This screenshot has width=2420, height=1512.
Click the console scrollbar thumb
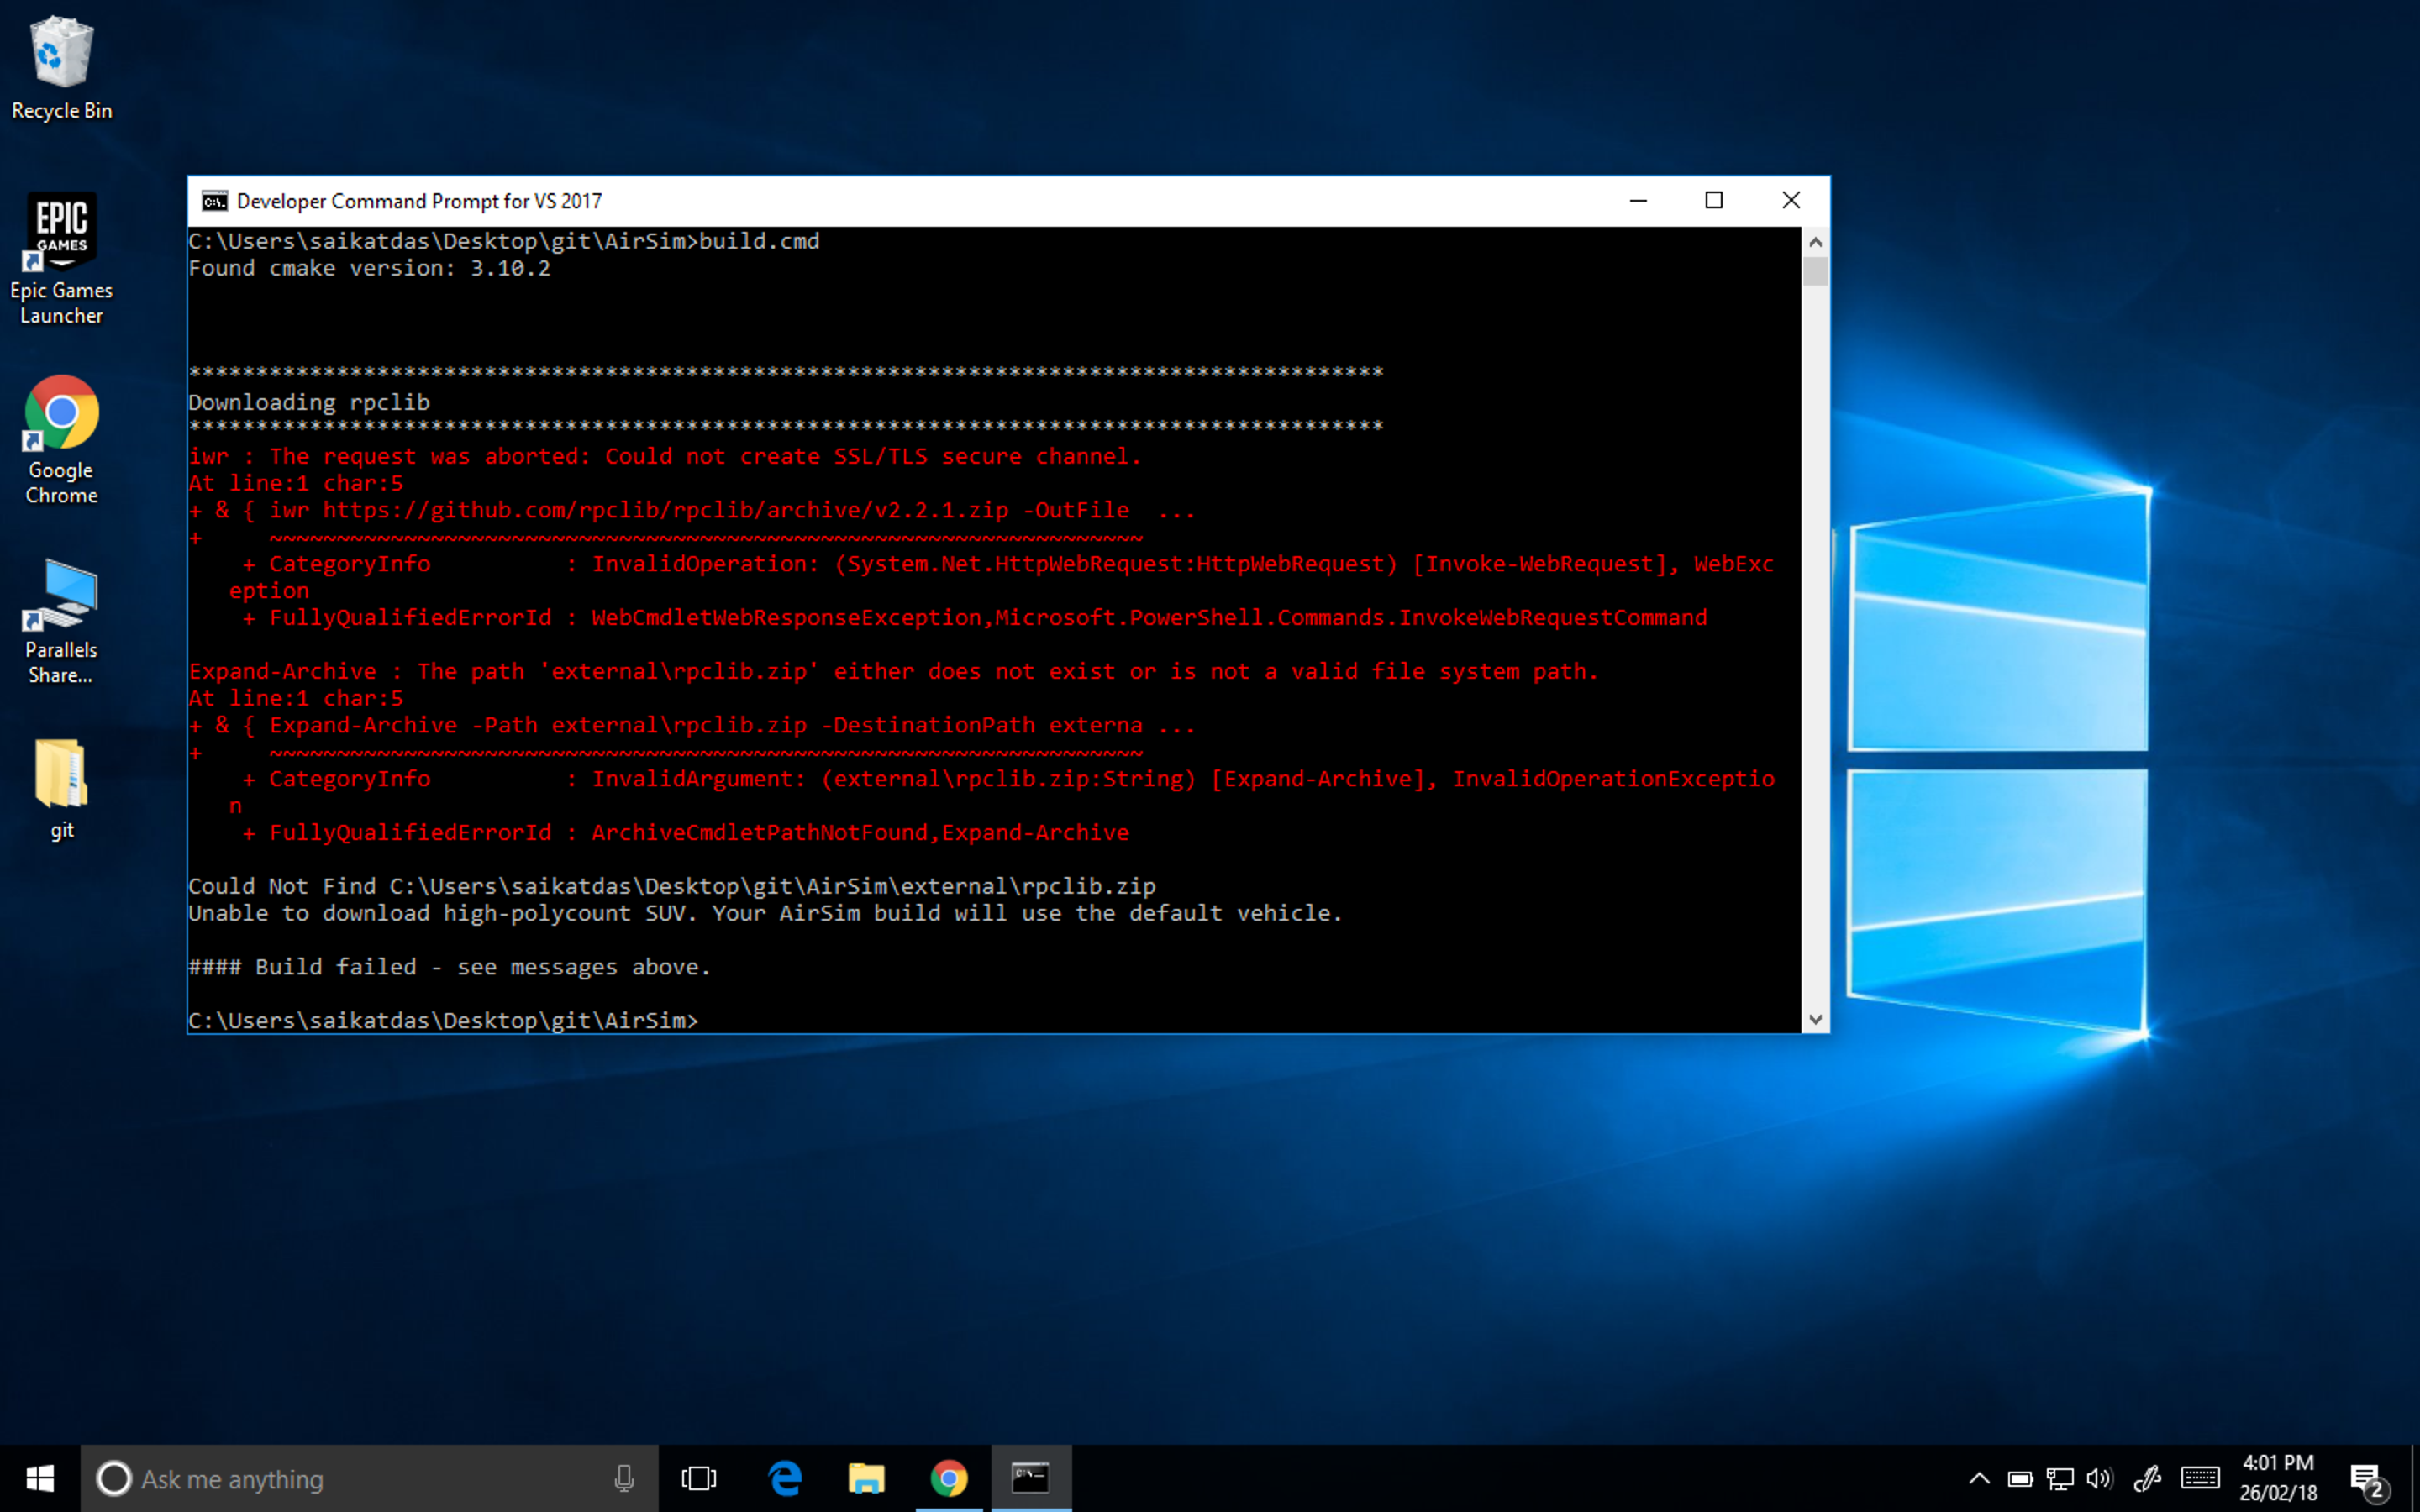[x=1816, y=272]
